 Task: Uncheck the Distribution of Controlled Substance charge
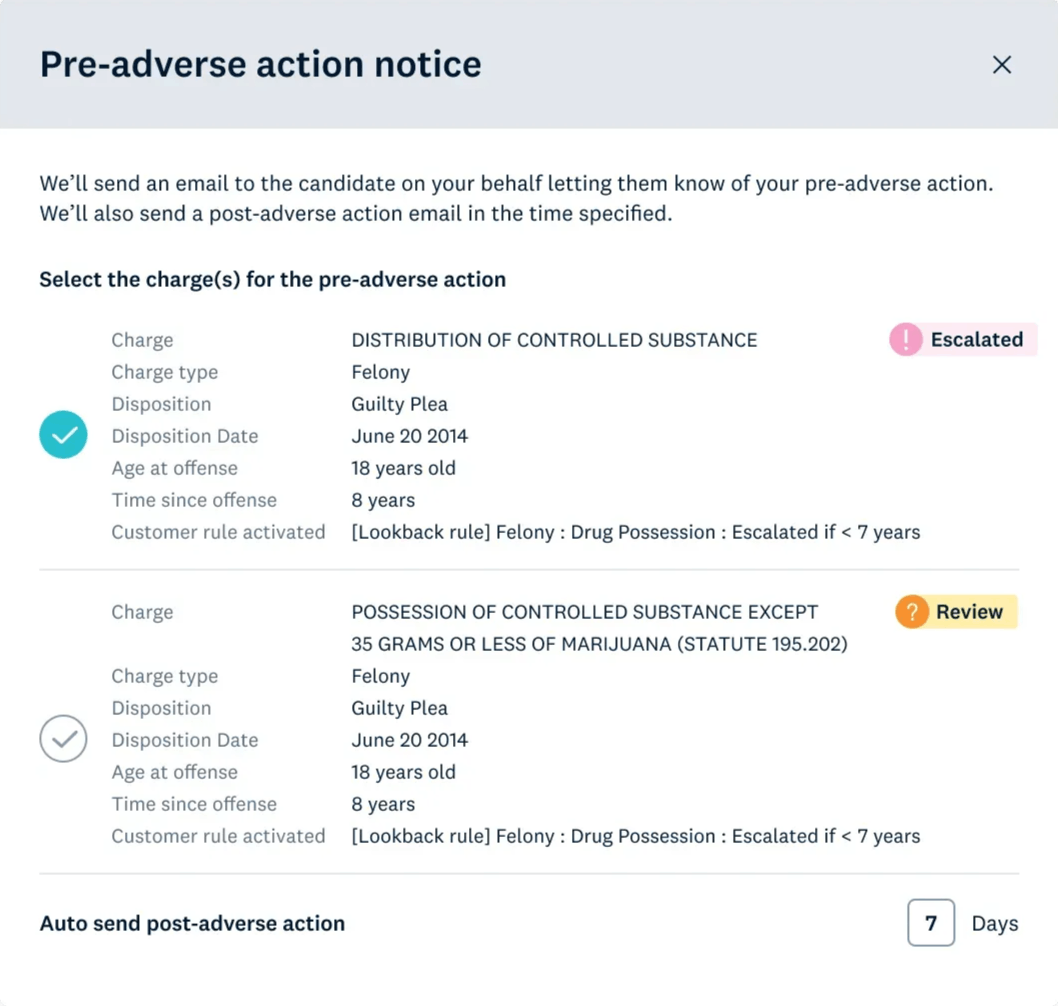tap(63, 436)
